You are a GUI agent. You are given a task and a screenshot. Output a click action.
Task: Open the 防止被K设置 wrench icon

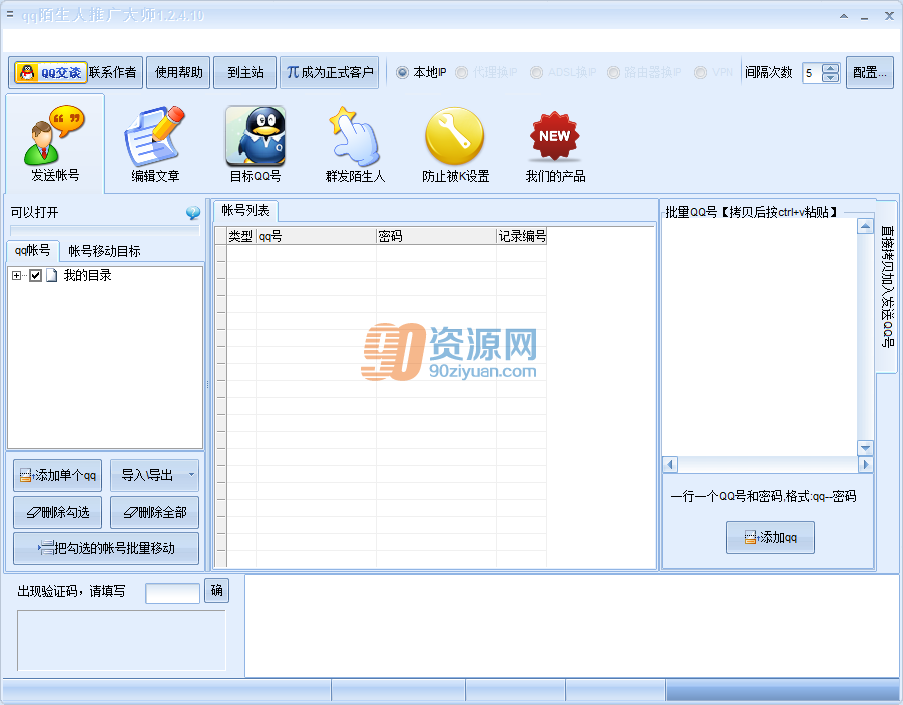pos(455,144)
